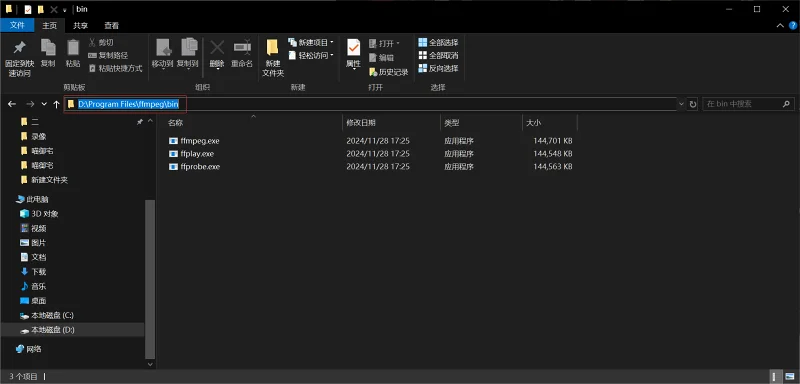Open the recent locations dropdown arrow

coord(44,104)
